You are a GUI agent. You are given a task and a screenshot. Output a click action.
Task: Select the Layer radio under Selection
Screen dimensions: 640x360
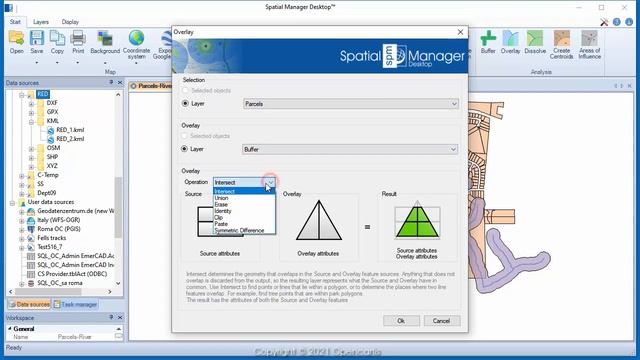(185, 104)
